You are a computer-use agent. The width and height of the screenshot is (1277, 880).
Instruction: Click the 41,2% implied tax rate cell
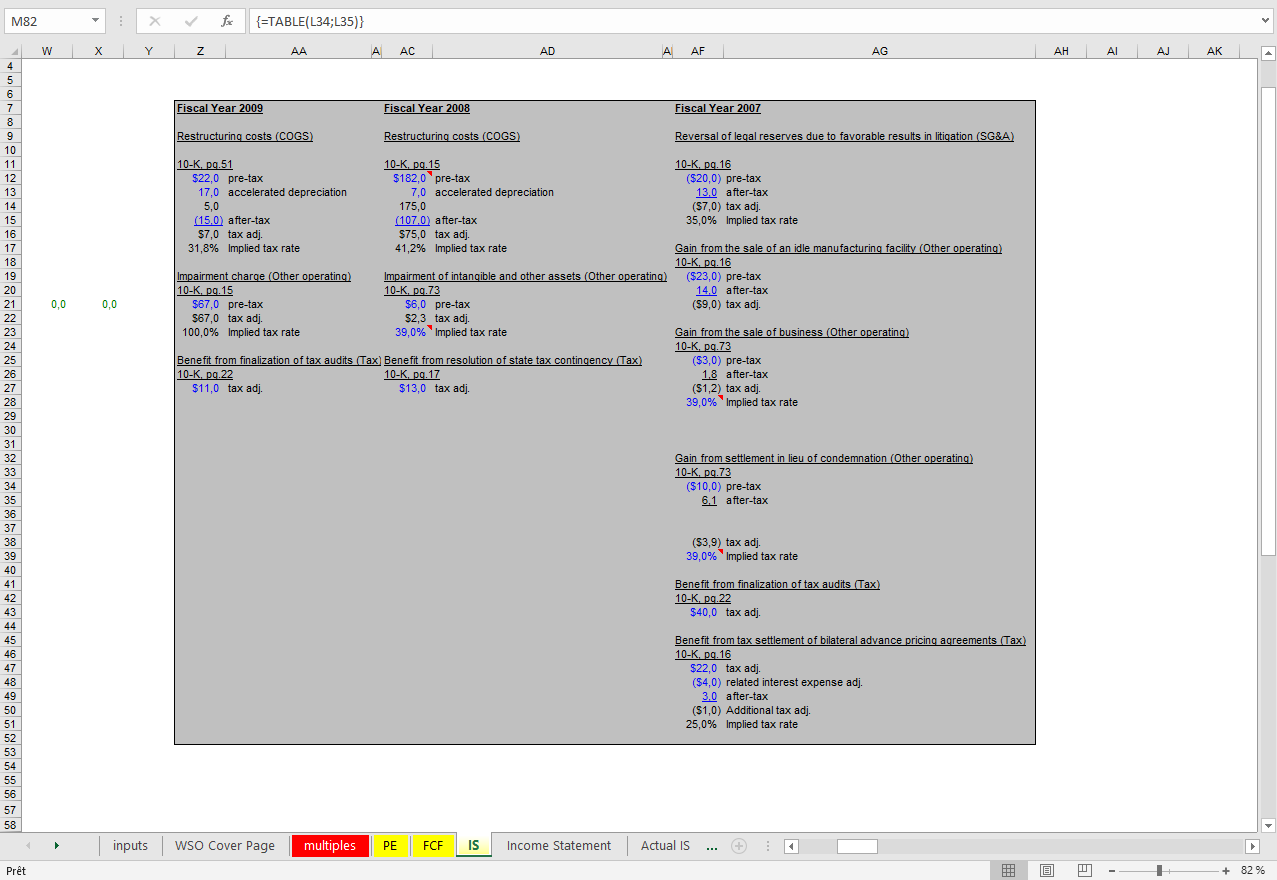pos(411,248)
